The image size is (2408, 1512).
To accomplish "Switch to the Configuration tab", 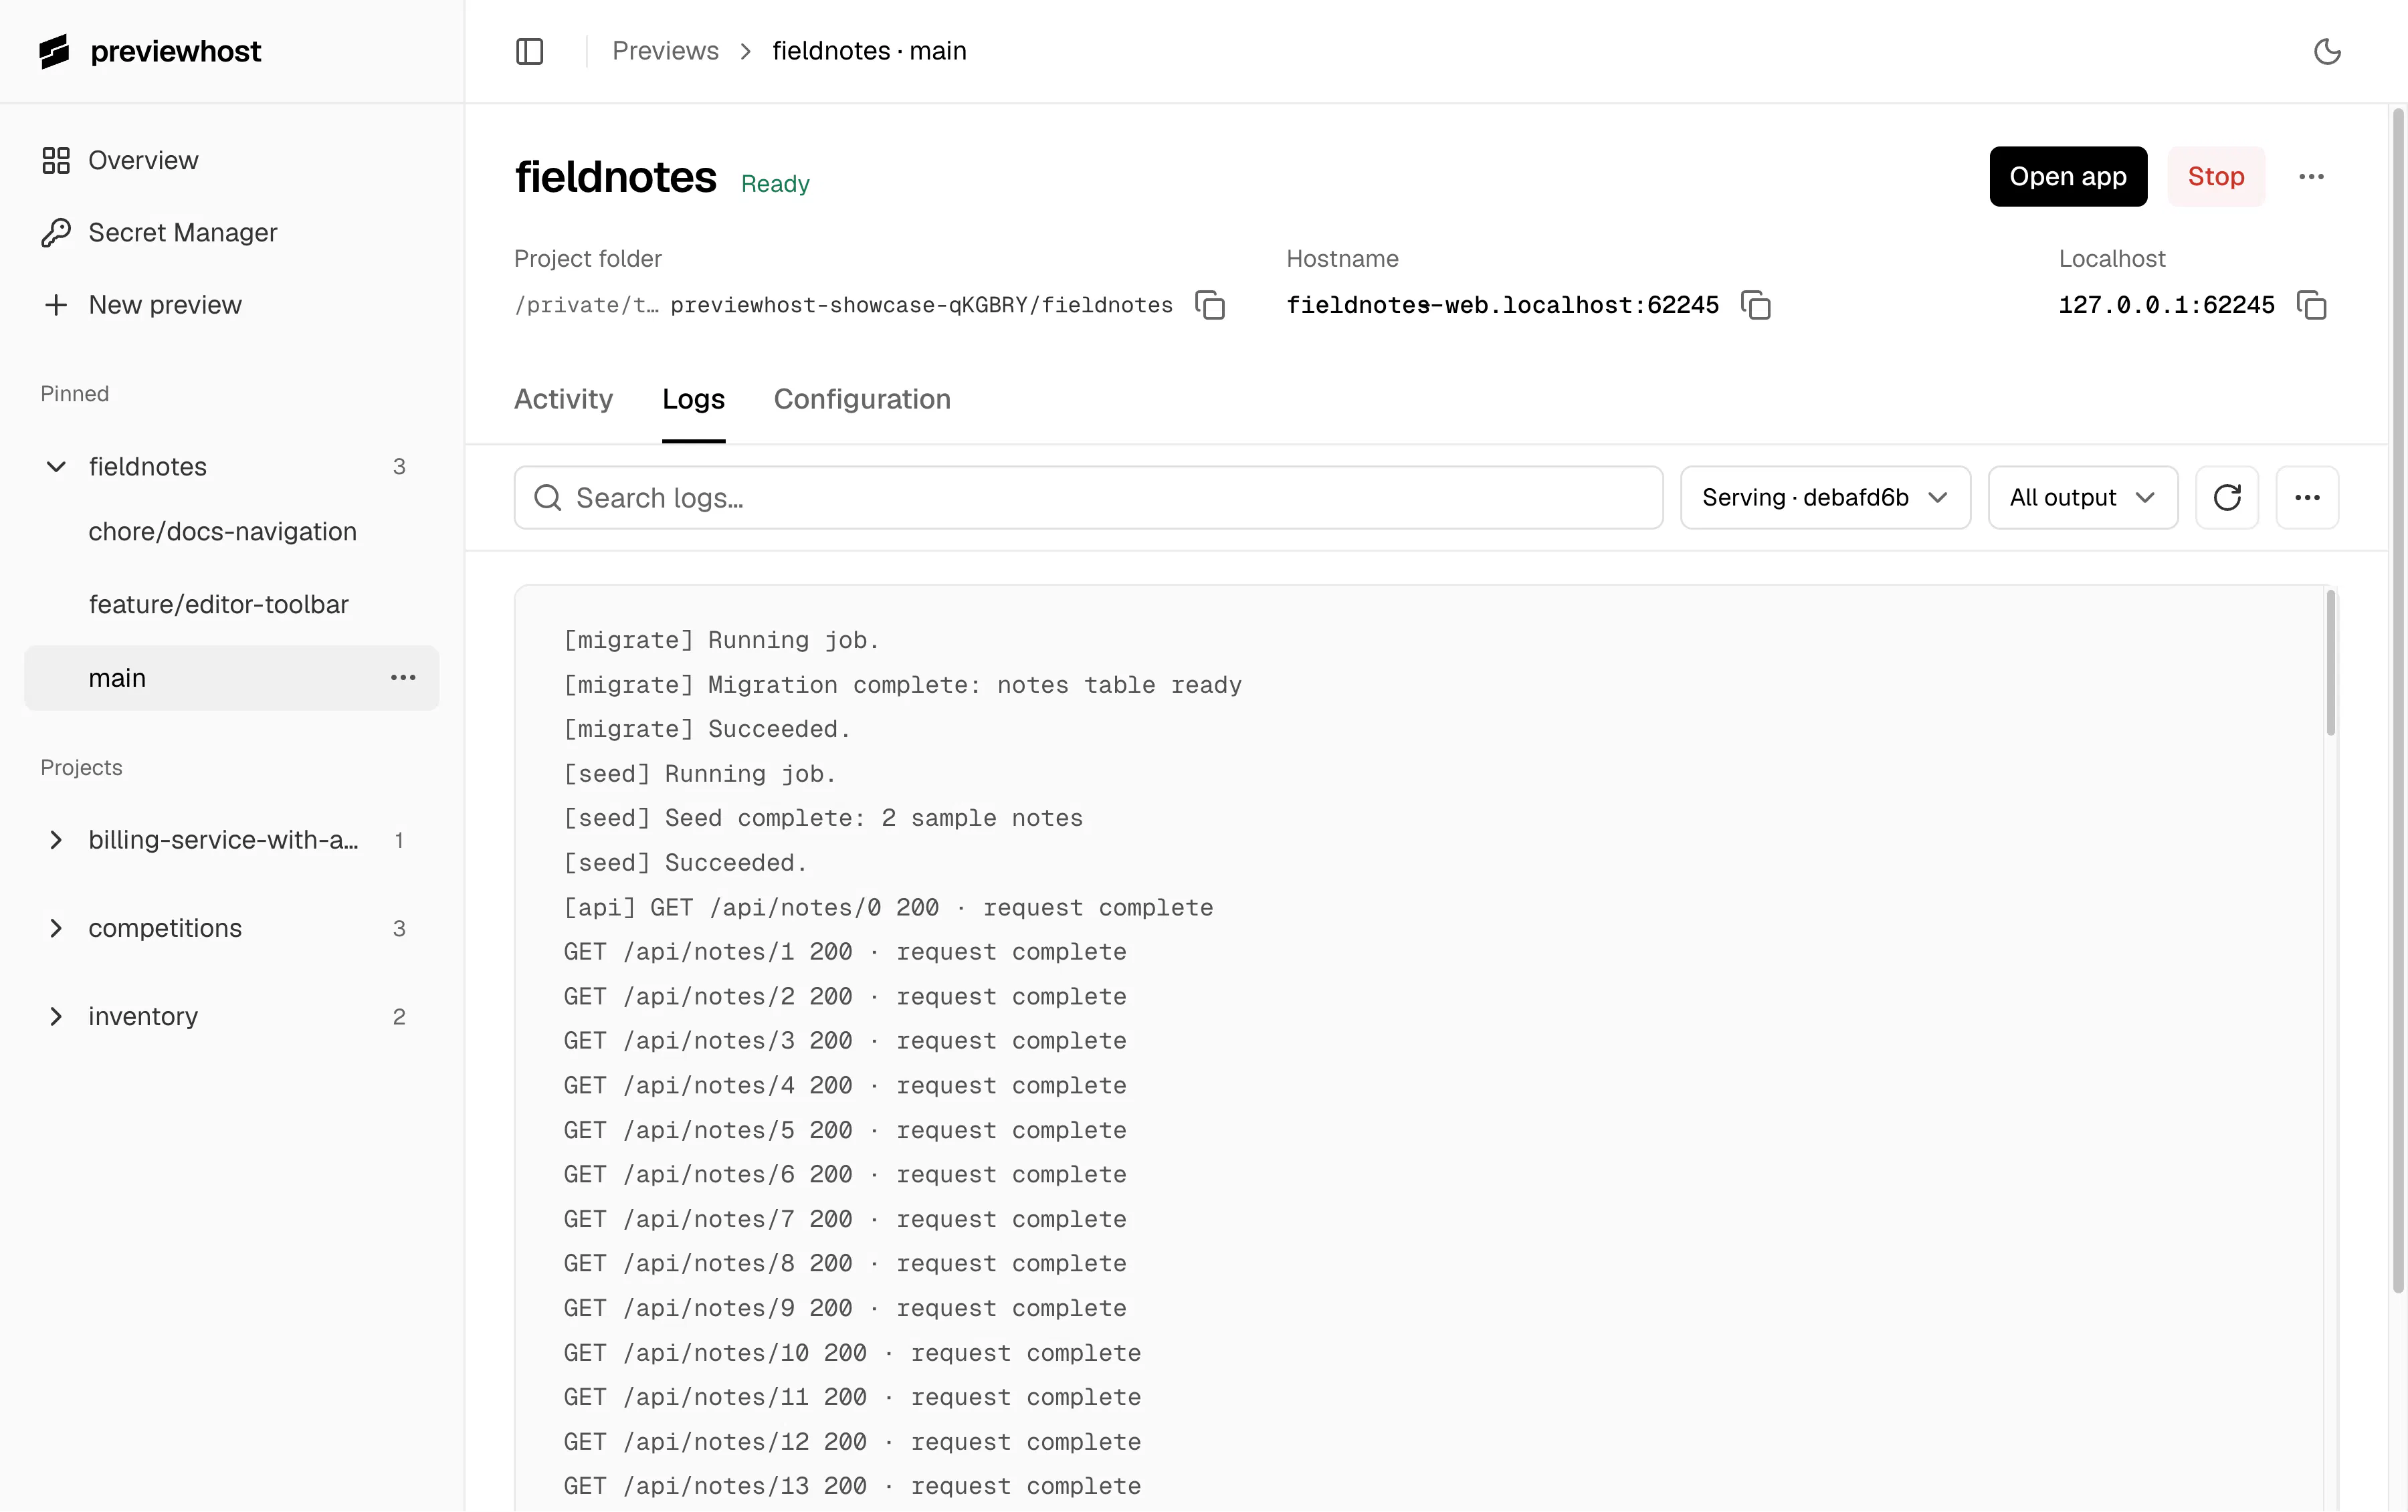I will [x=862, y=399].
